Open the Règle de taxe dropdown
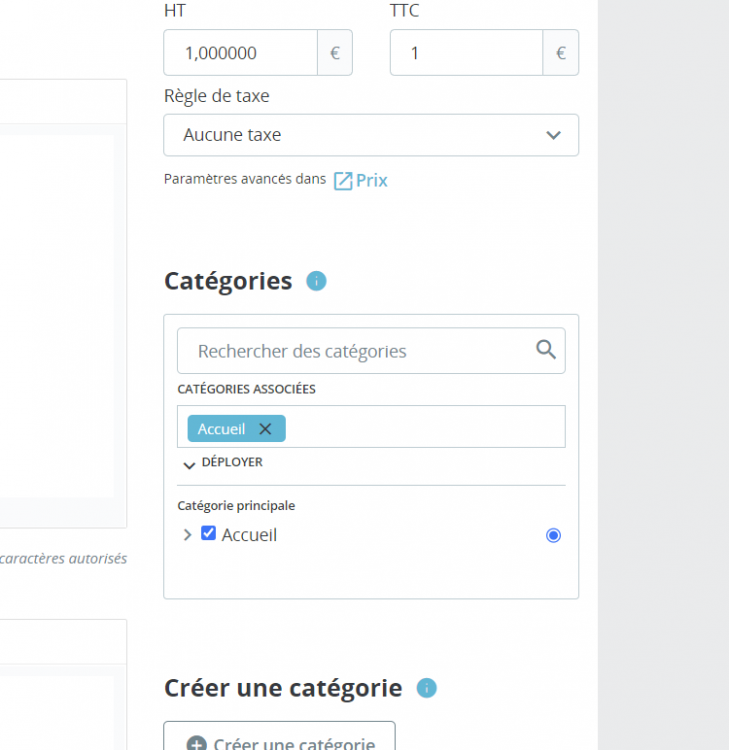 click(371, 135)
